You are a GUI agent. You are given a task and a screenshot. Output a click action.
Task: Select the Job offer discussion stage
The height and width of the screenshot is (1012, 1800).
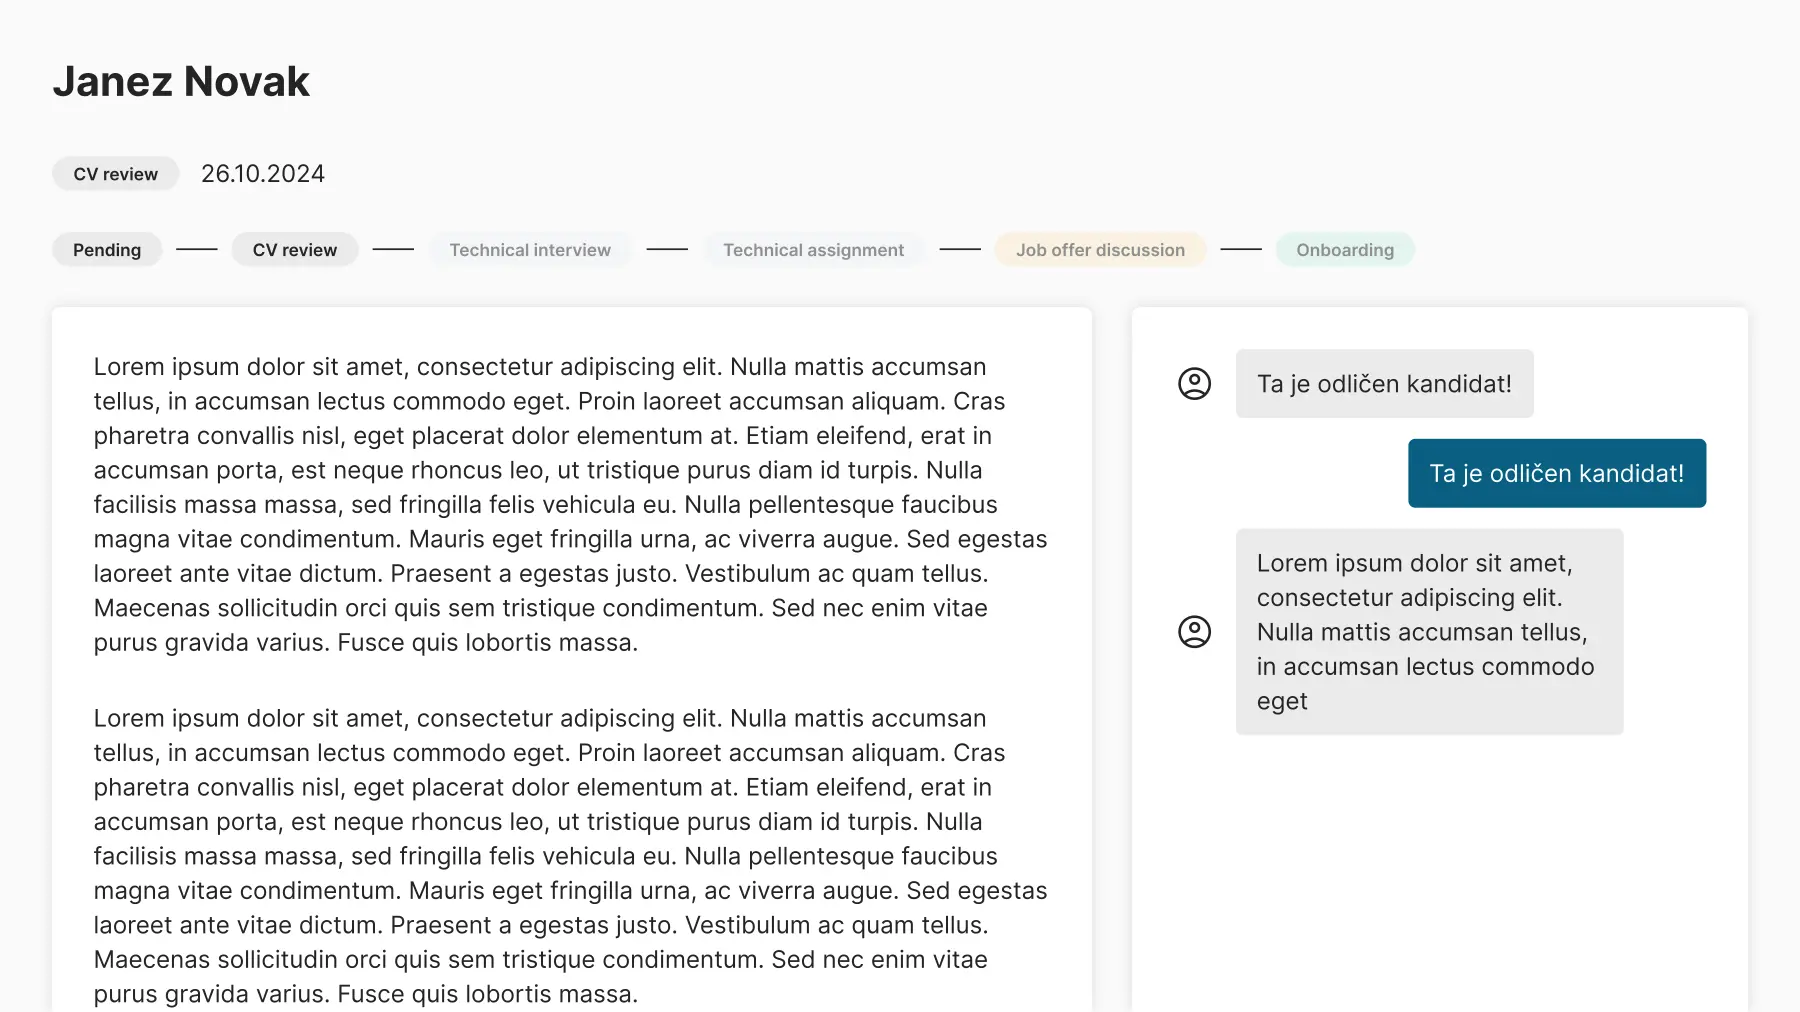(x=1100, y=250)
